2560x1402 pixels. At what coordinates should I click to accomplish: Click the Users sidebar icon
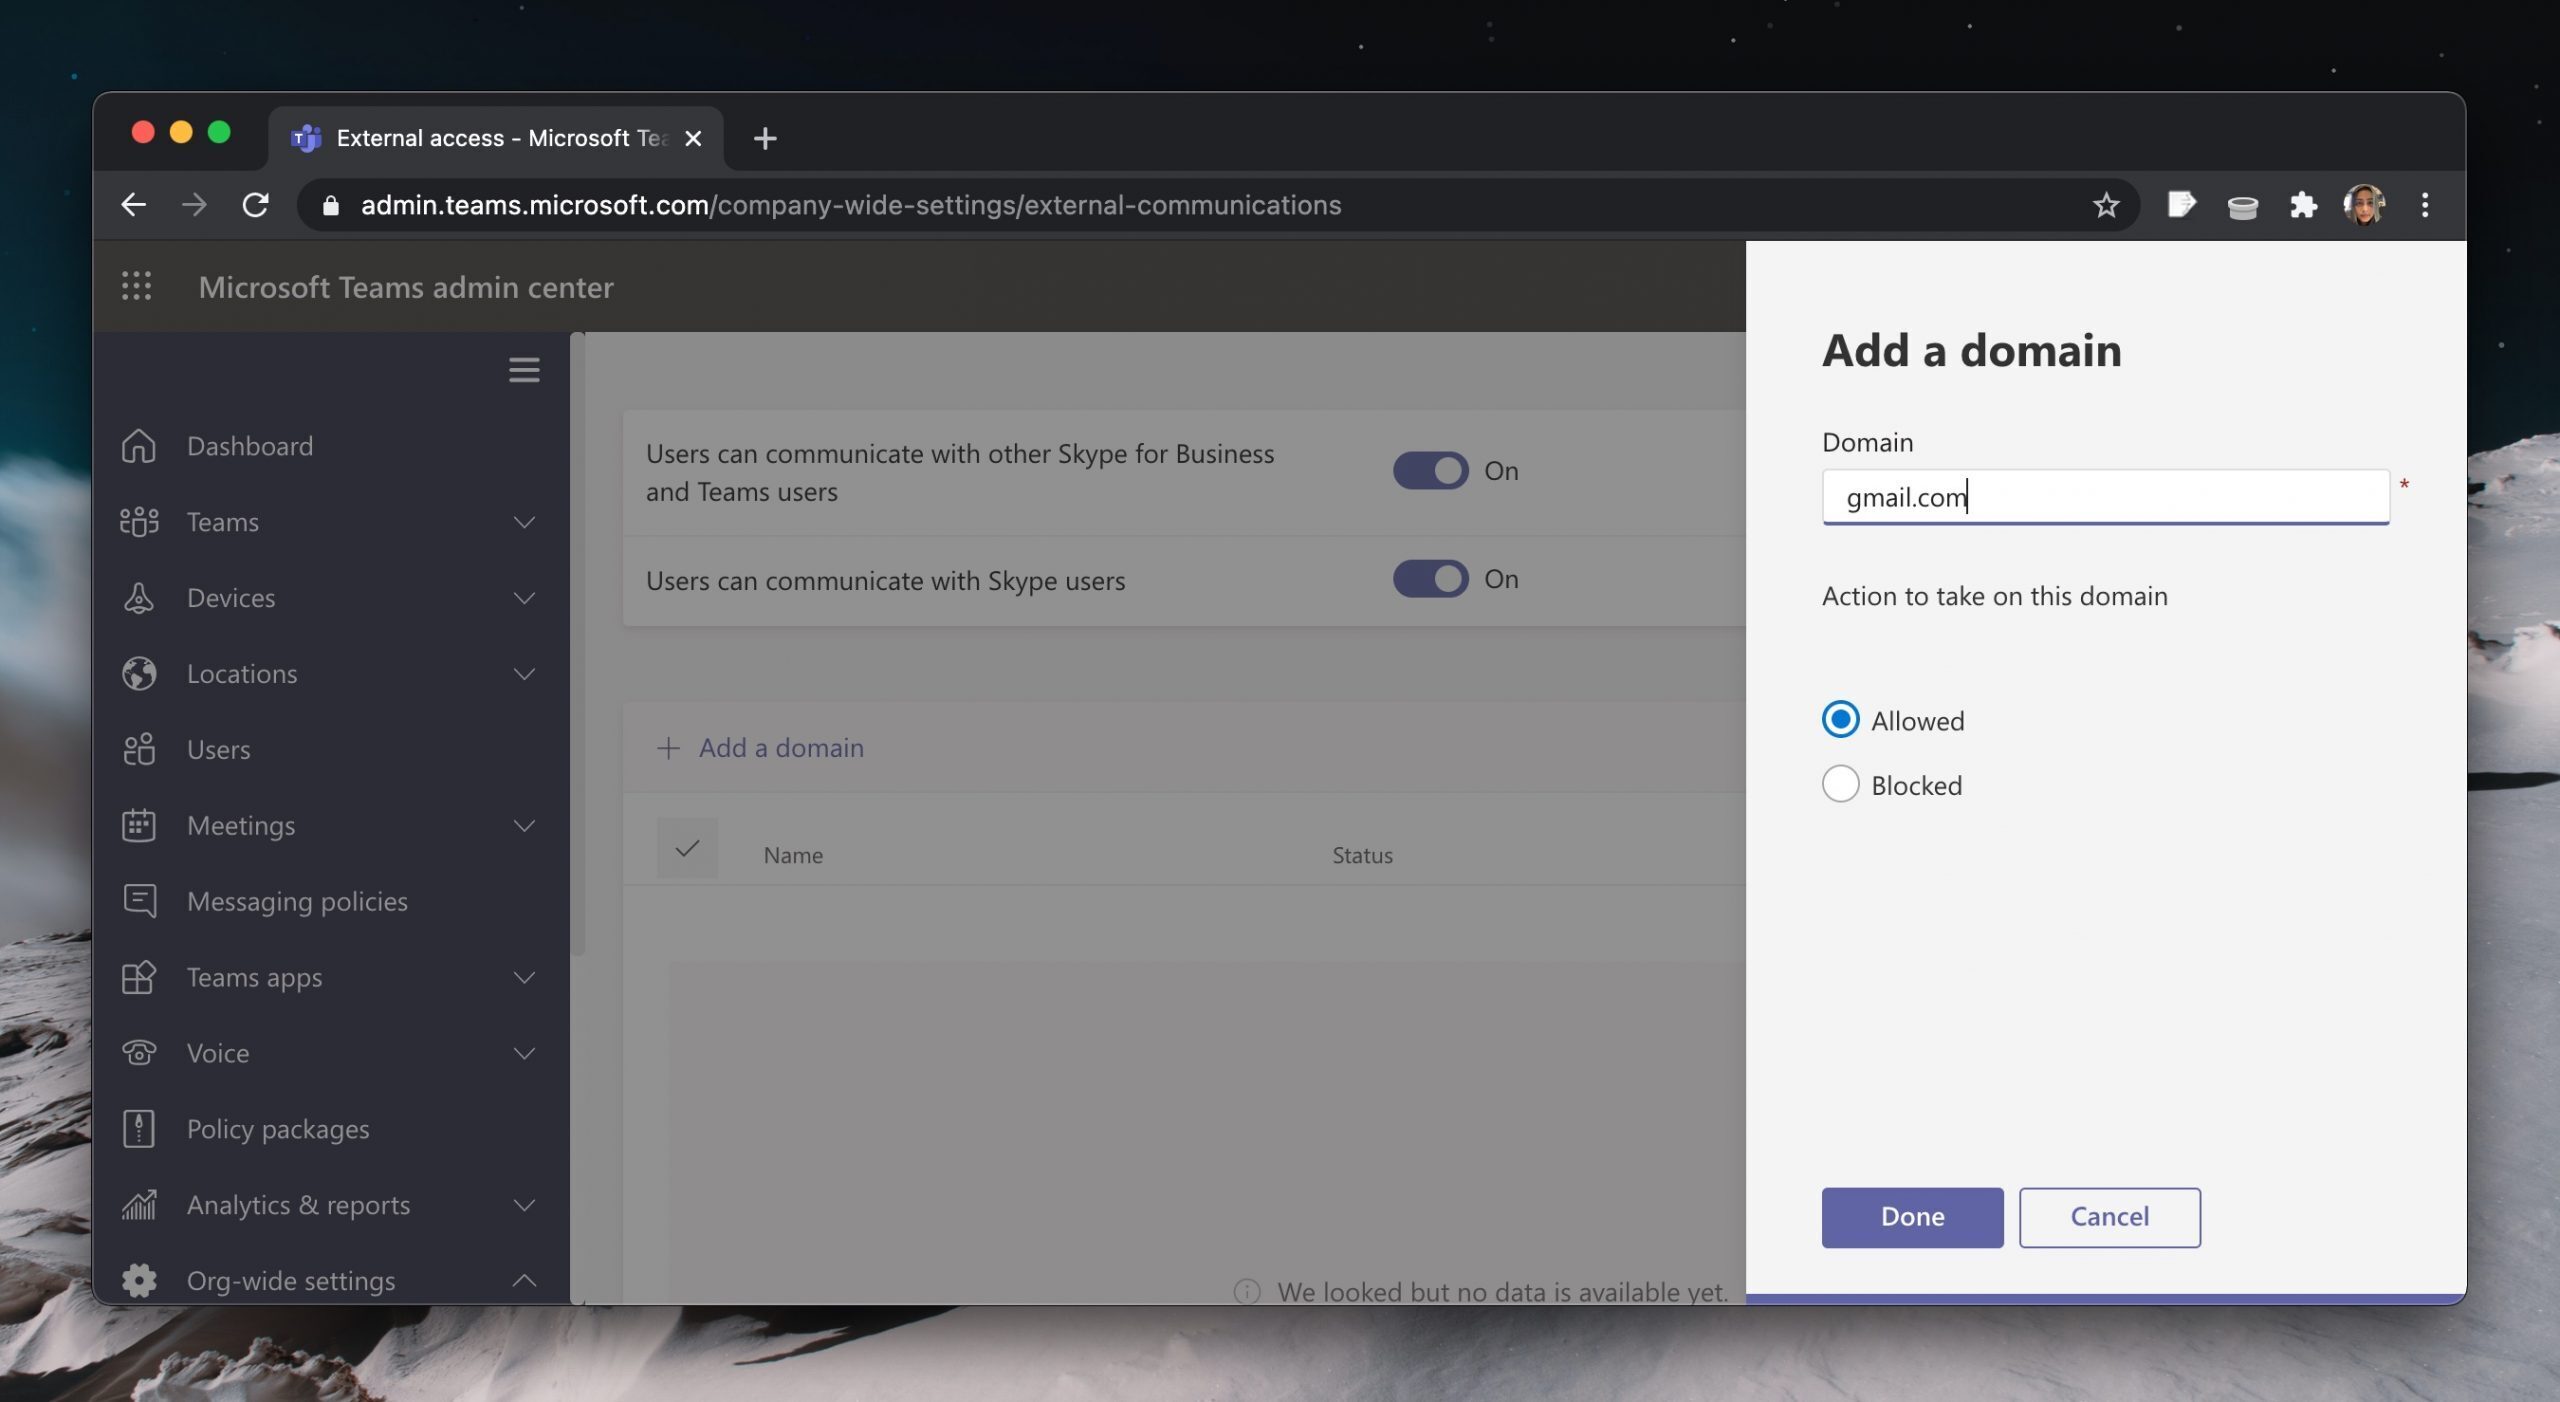(x=139, y=749)
